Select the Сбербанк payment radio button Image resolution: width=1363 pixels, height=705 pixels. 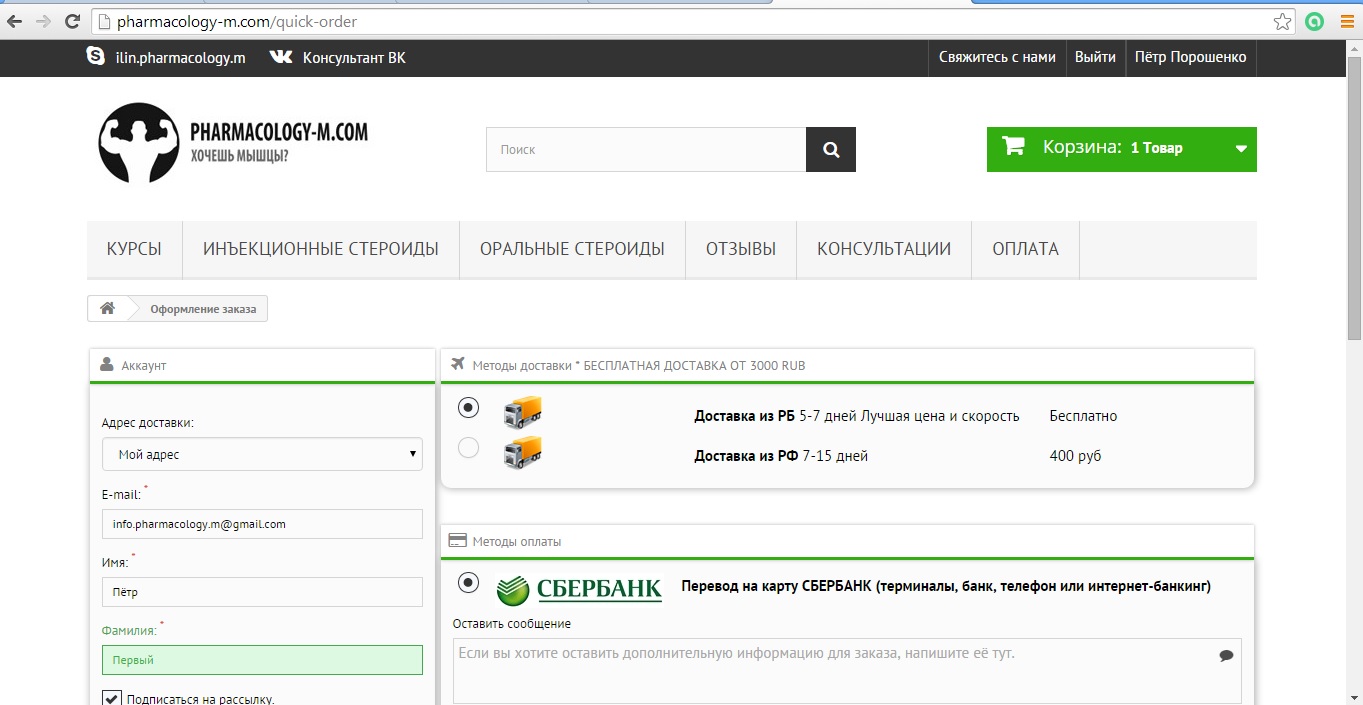[468, 582]
